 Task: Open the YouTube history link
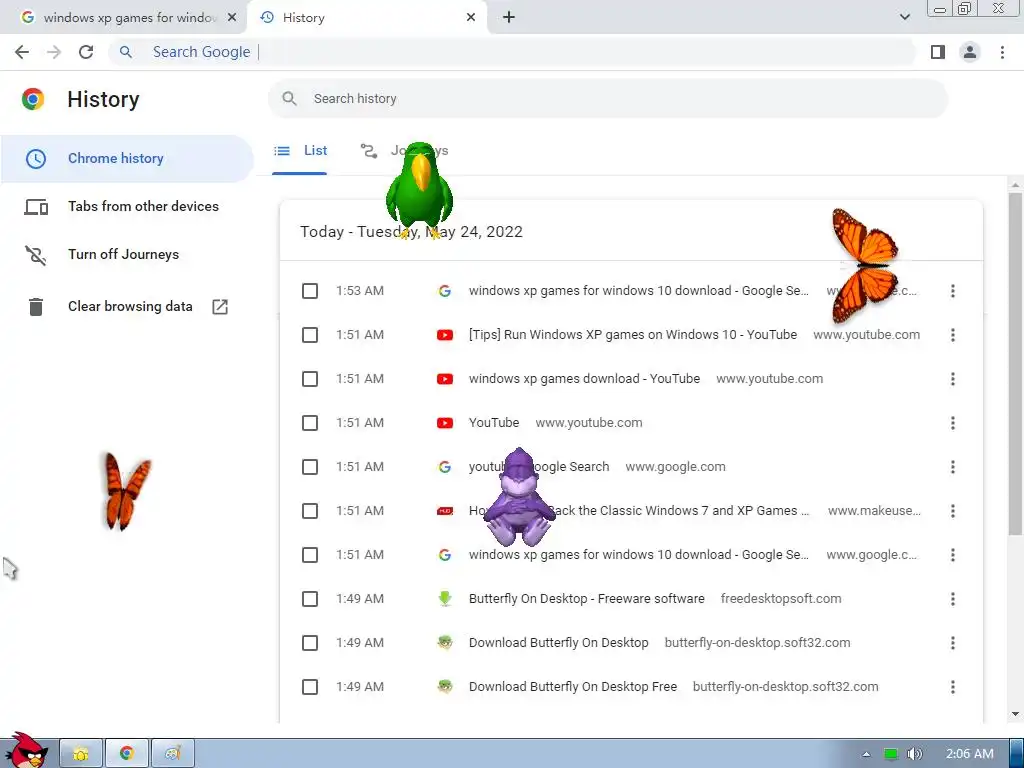[x=494, y=423]
